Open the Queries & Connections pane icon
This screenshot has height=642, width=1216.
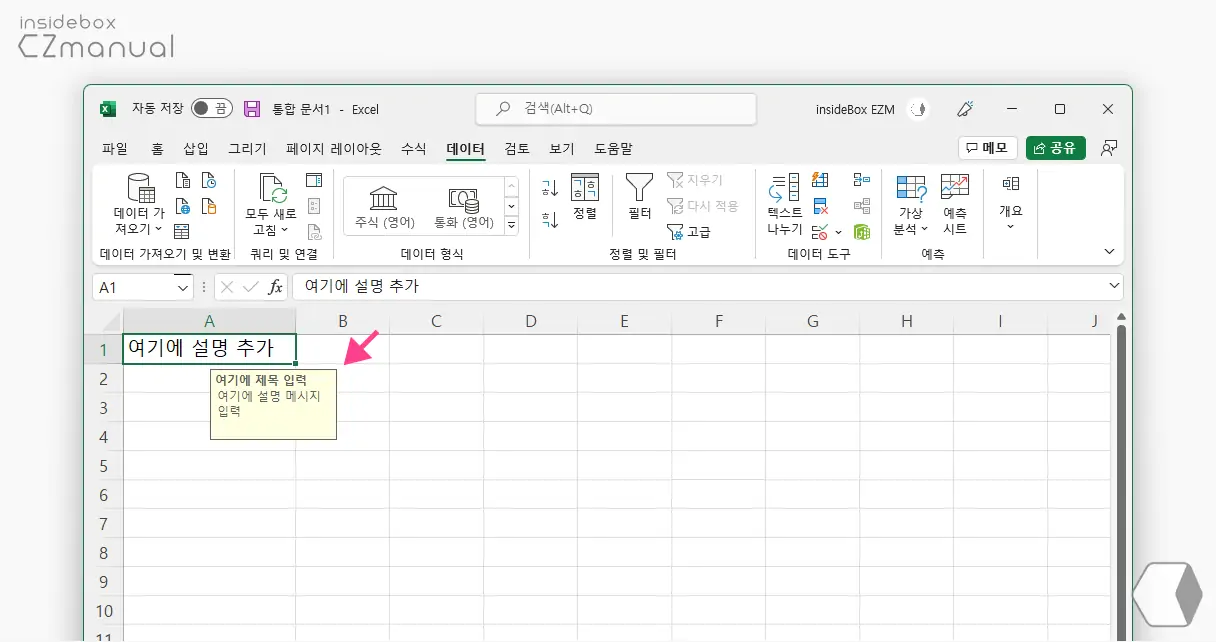coord(314,180)
